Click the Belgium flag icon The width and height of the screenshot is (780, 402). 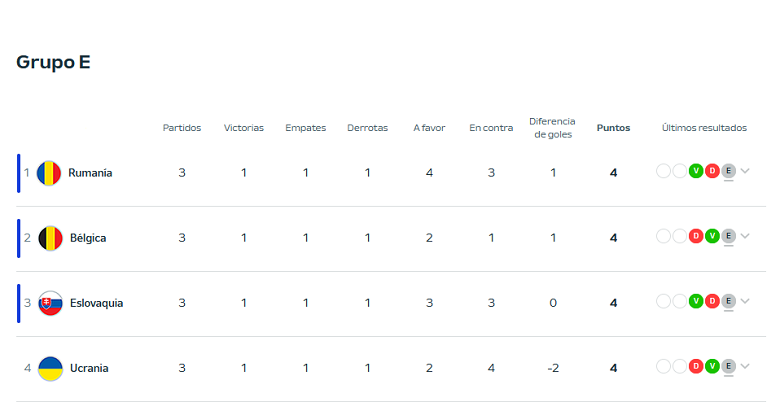click(x=49, y=238)
